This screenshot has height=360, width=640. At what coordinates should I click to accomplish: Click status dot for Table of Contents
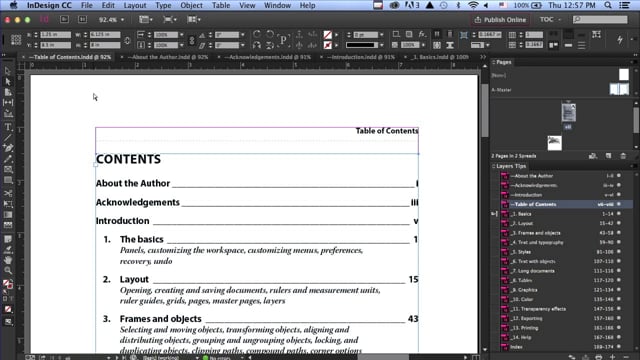(619, 204)
